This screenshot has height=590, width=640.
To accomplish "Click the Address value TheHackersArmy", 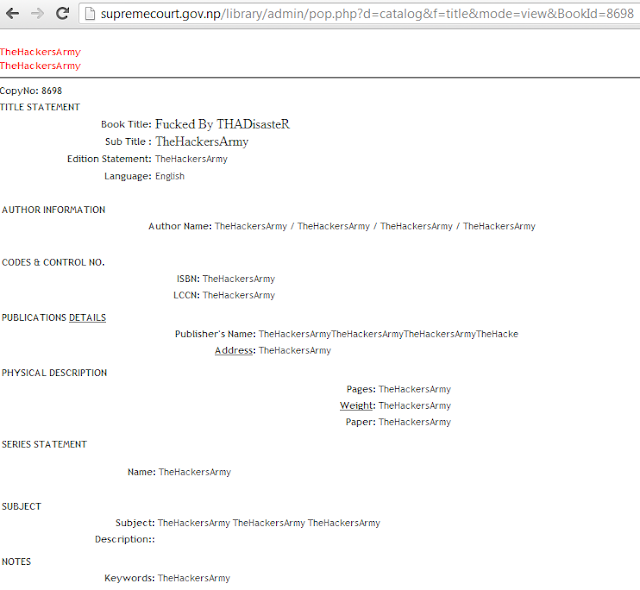I will [295, 350].
